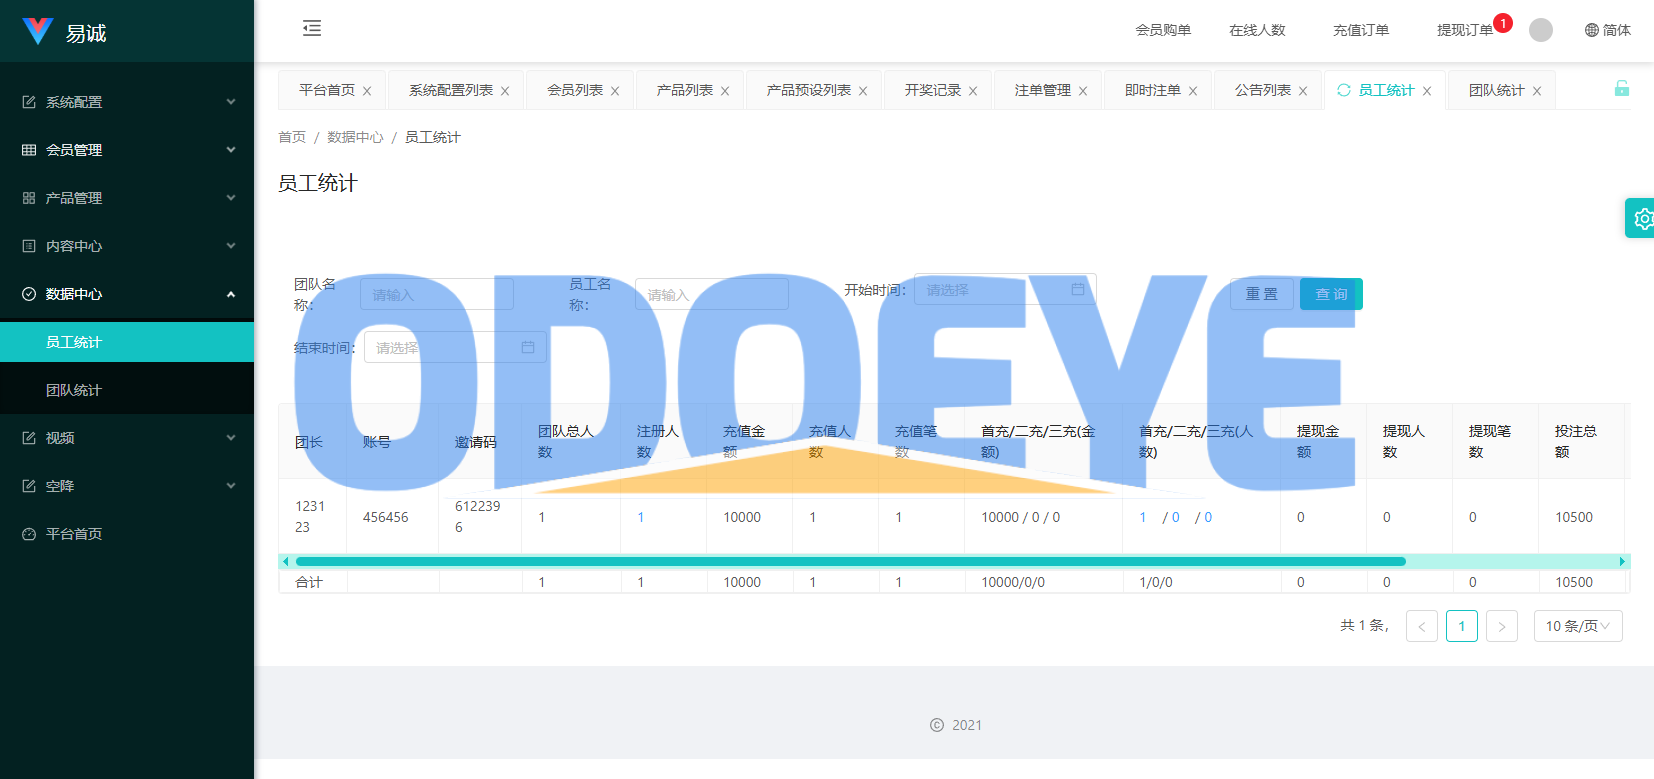Click the 数据中心 check-circle icon
The height and width of the screenshot is (779, 1654).
pyautogui.click(x=29, y=294)
